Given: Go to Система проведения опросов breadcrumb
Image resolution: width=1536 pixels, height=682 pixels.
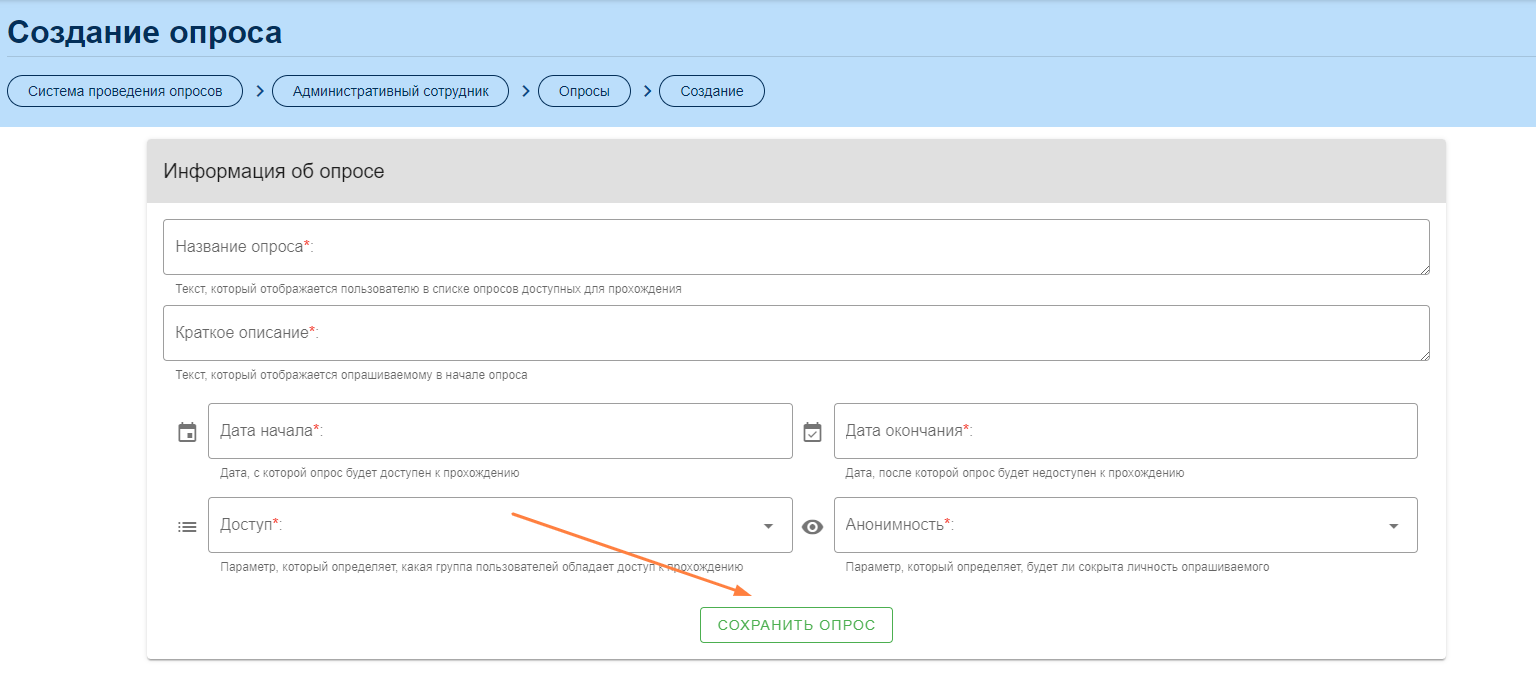Looking at the screenshot, I should pos(125,91).
